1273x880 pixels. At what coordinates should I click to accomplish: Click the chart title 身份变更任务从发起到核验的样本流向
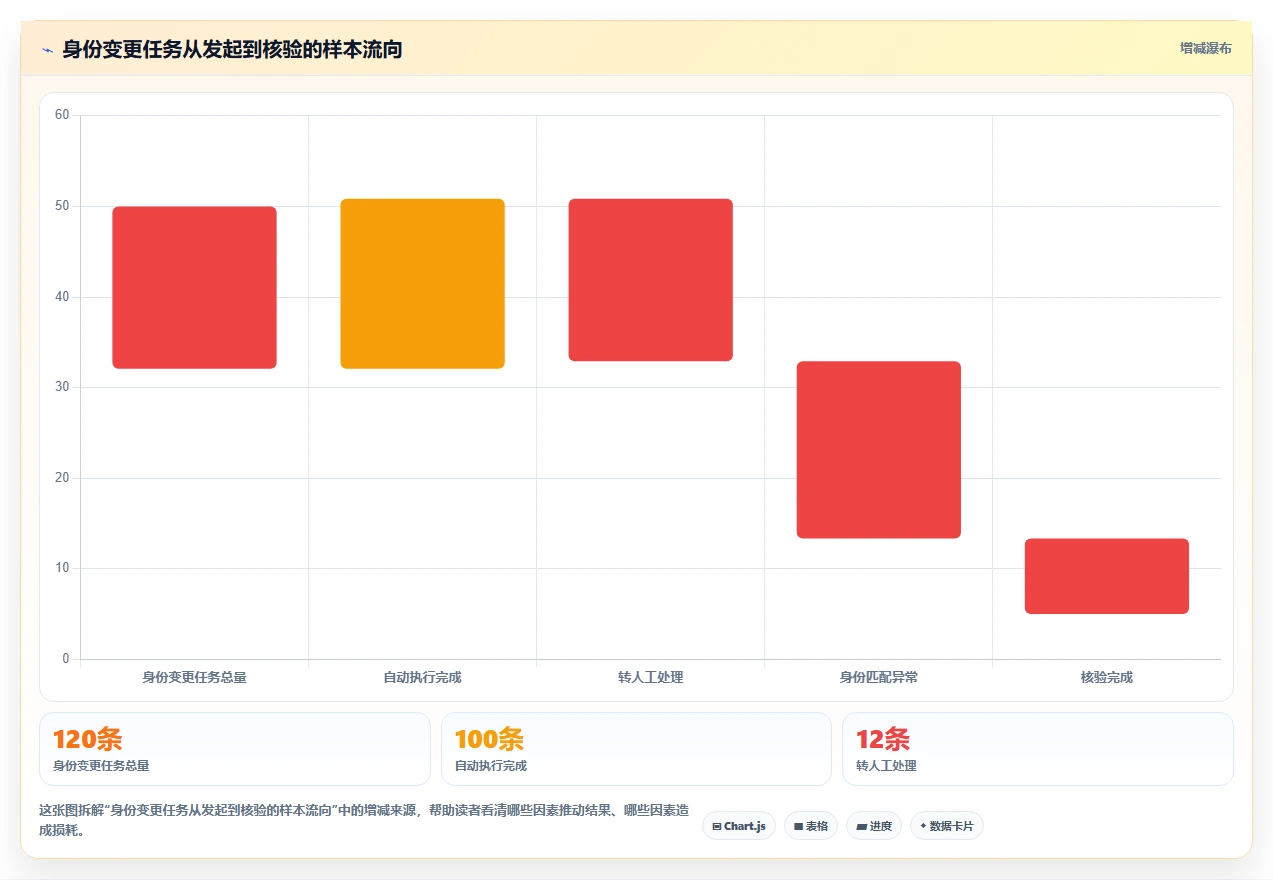click(x=232, y=49)
